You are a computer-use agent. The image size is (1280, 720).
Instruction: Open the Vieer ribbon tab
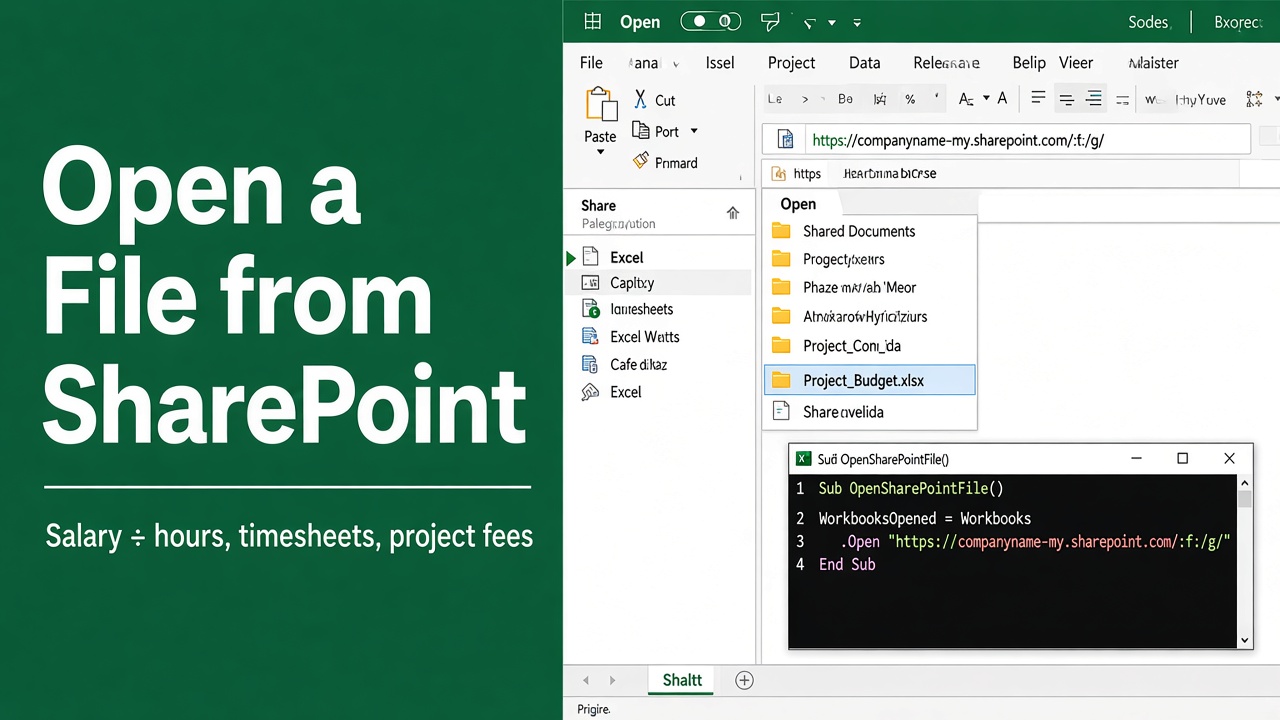click(1076, 62)
